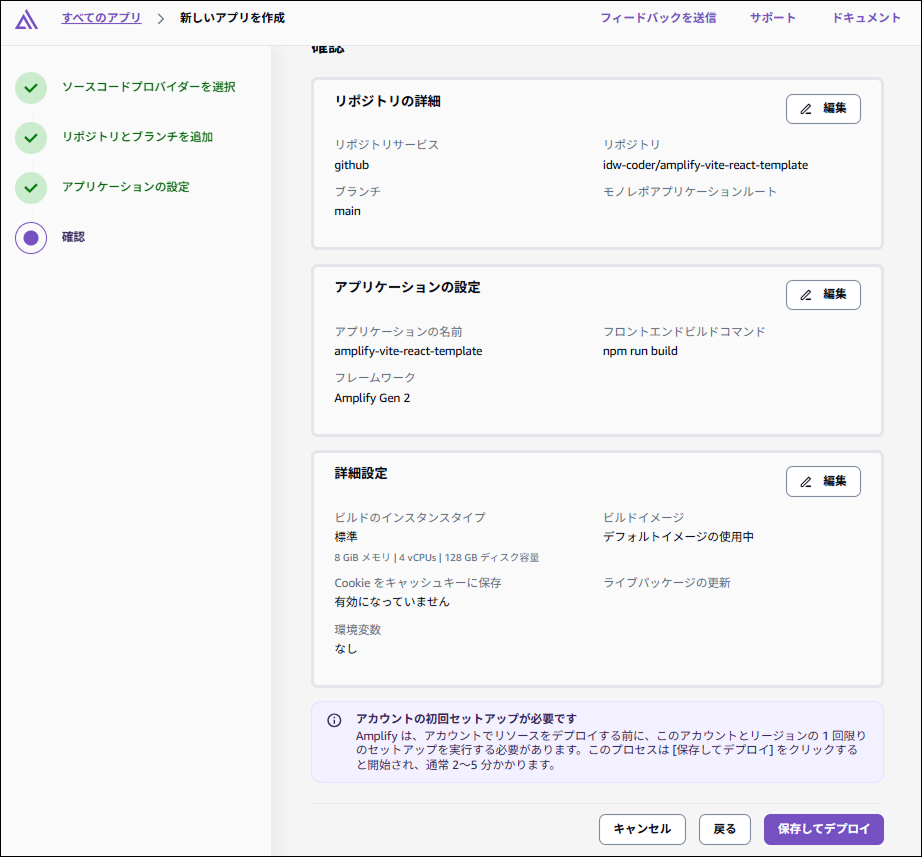Open フィードバックを送信 link
Image resolution: width=922 pixels, height=857 pixels.
point(658,18)
